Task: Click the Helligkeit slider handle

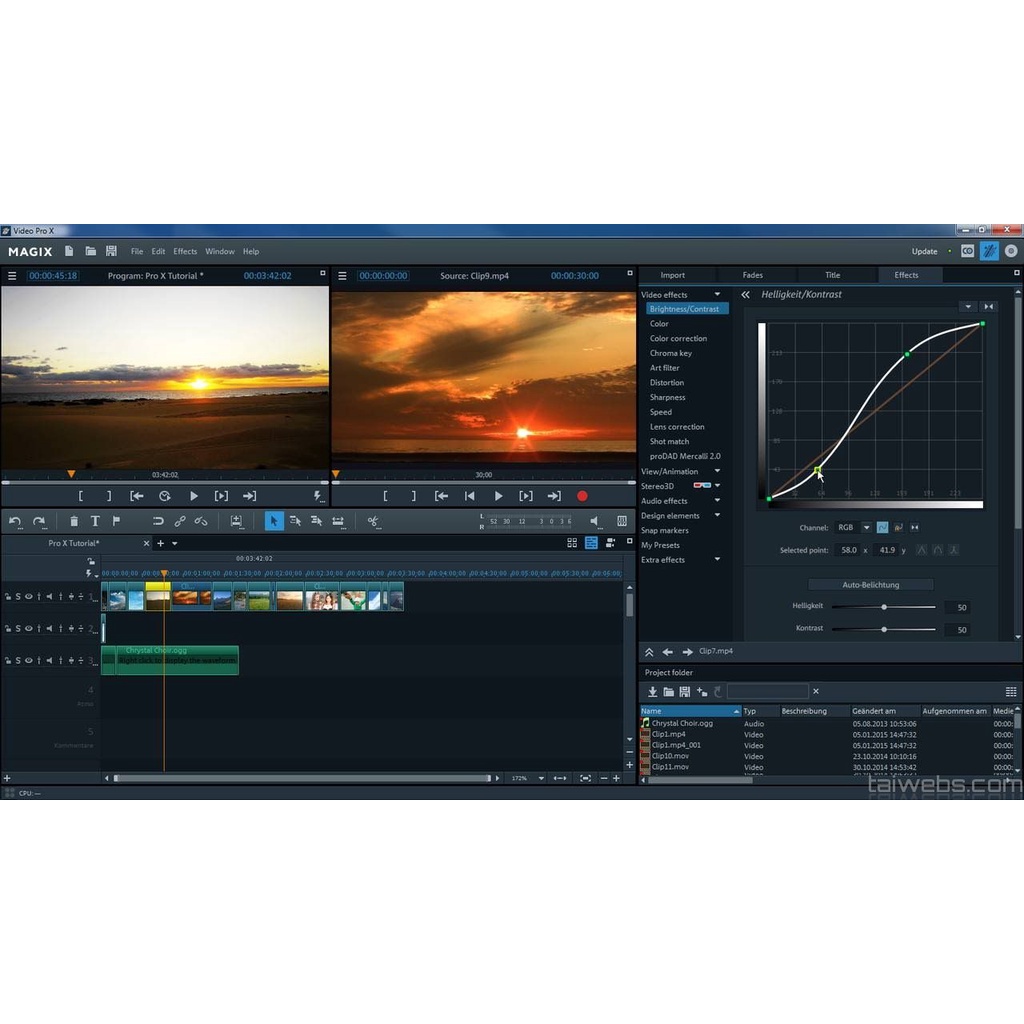Action: (x=884, y=607)
